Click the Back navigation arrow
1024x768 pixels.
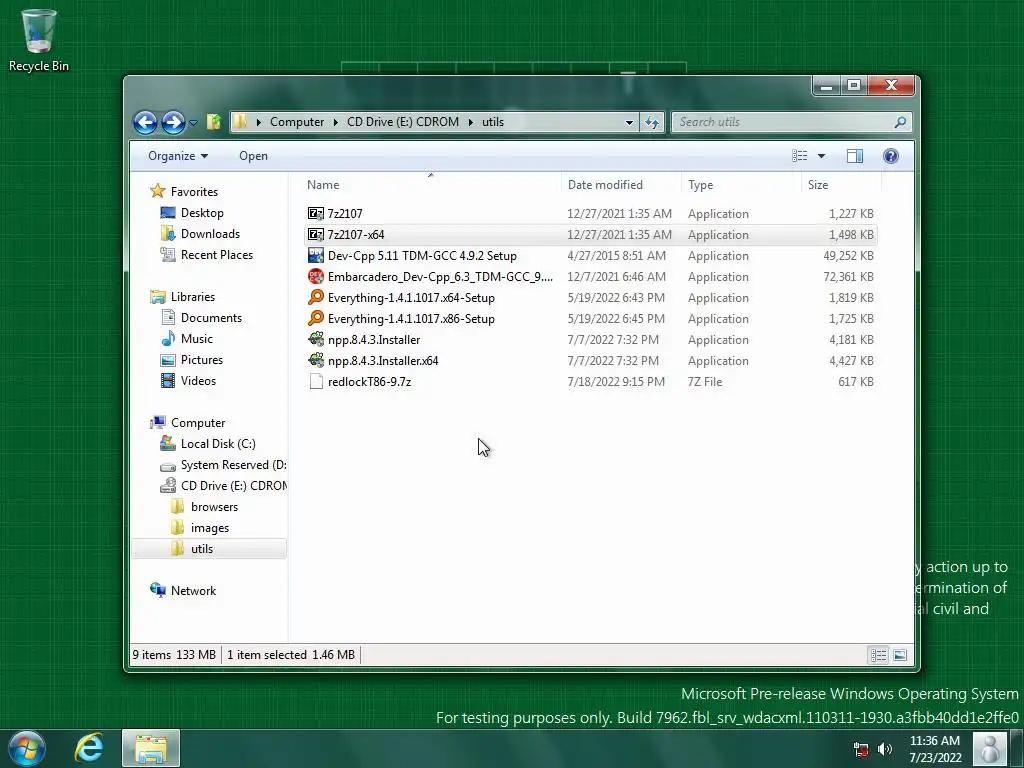pos(145,122)
